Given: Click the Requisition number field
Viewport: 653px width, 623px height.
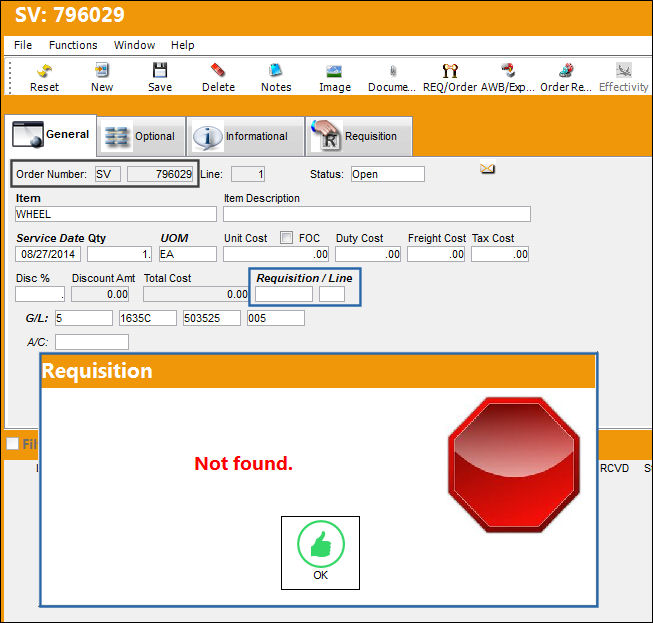Looking at the screenshot, I should point(284,294).
